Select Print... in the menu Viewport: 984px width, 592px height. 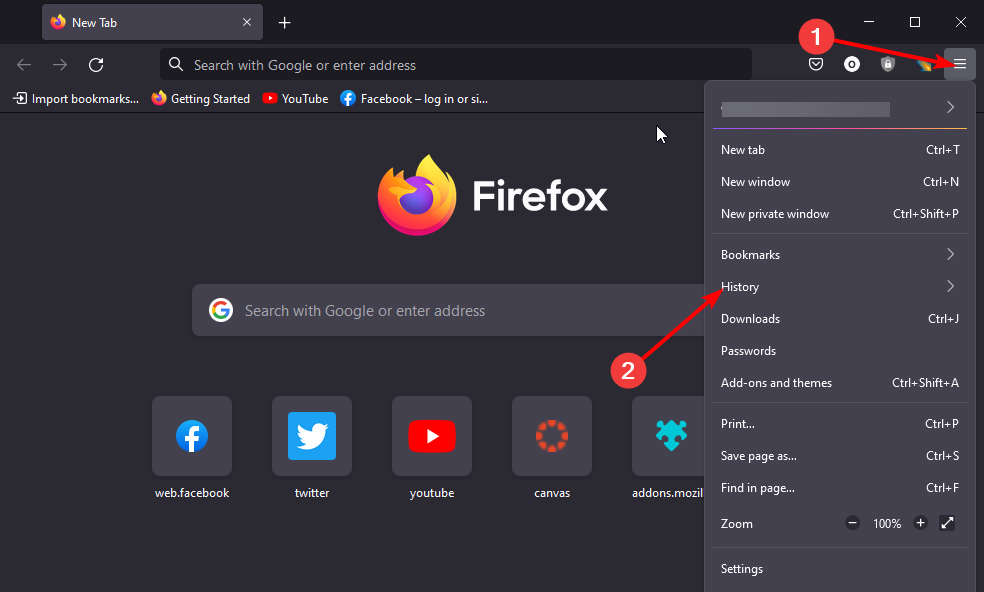(x=840, y=424)
